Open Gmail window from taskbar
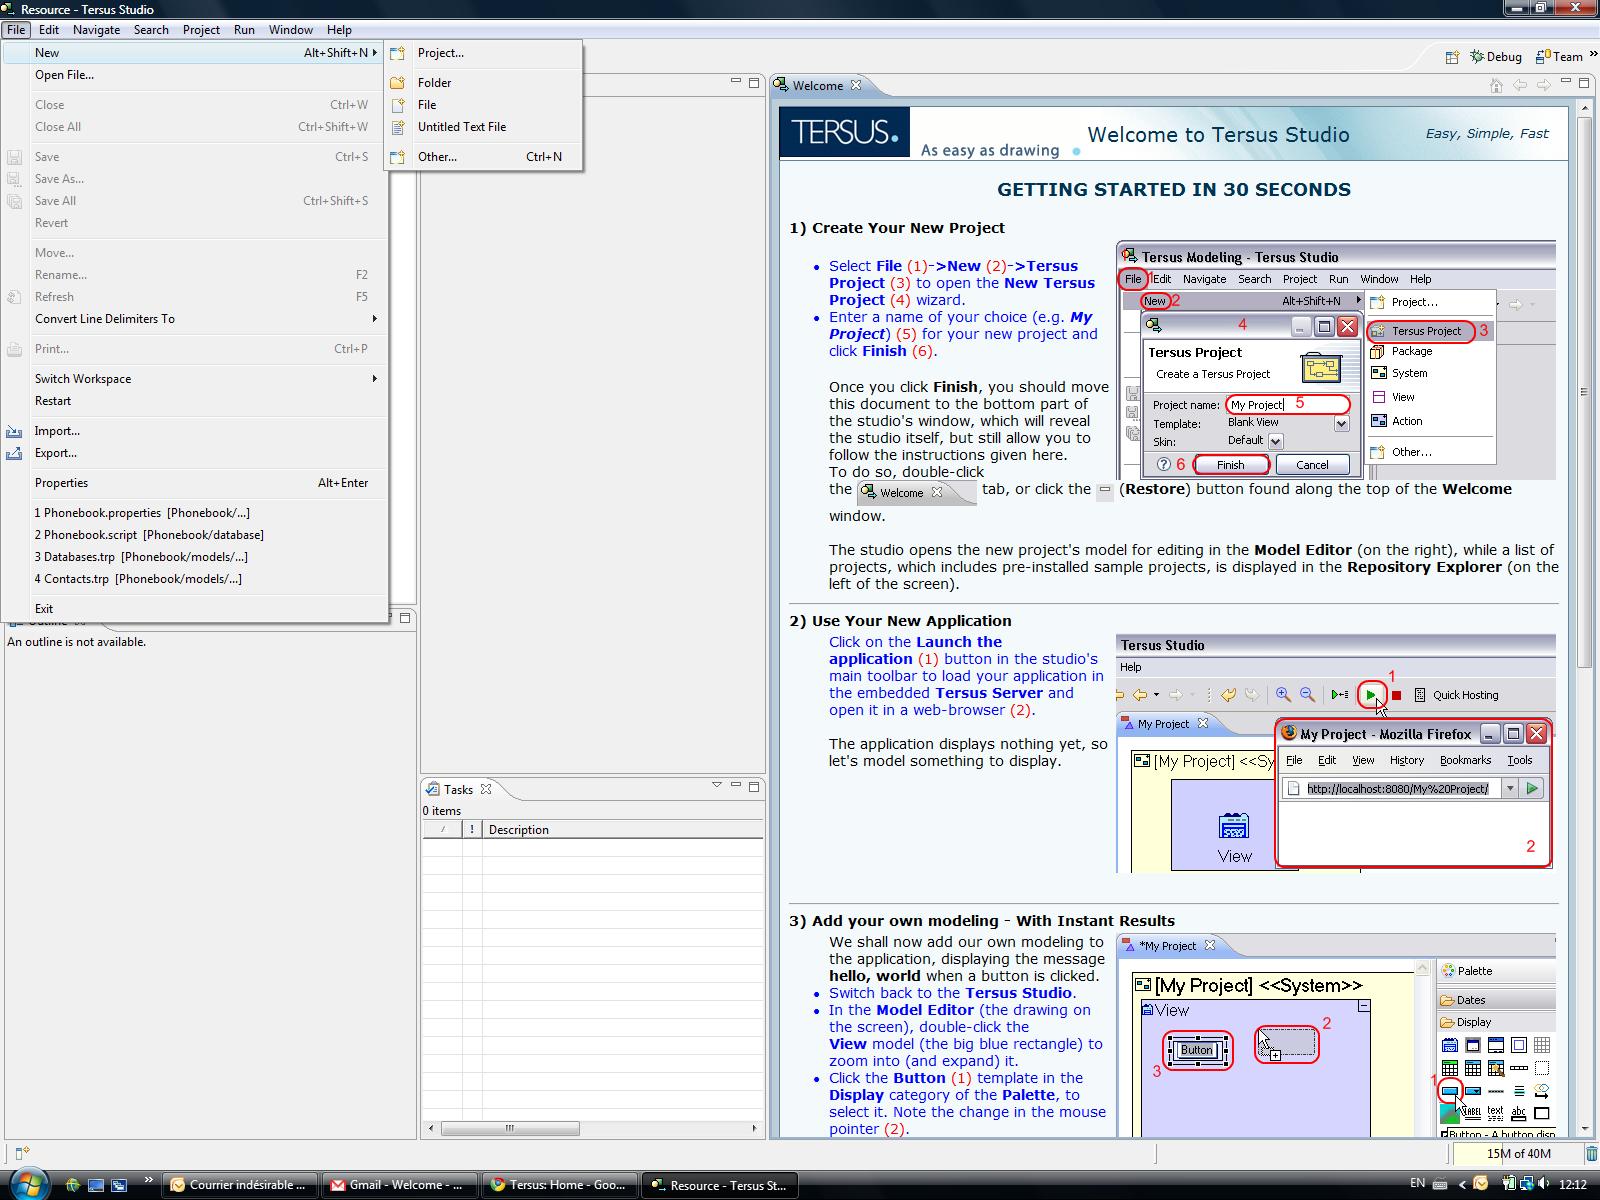Screen dimensions: 1600x1200 point(398,1185)
